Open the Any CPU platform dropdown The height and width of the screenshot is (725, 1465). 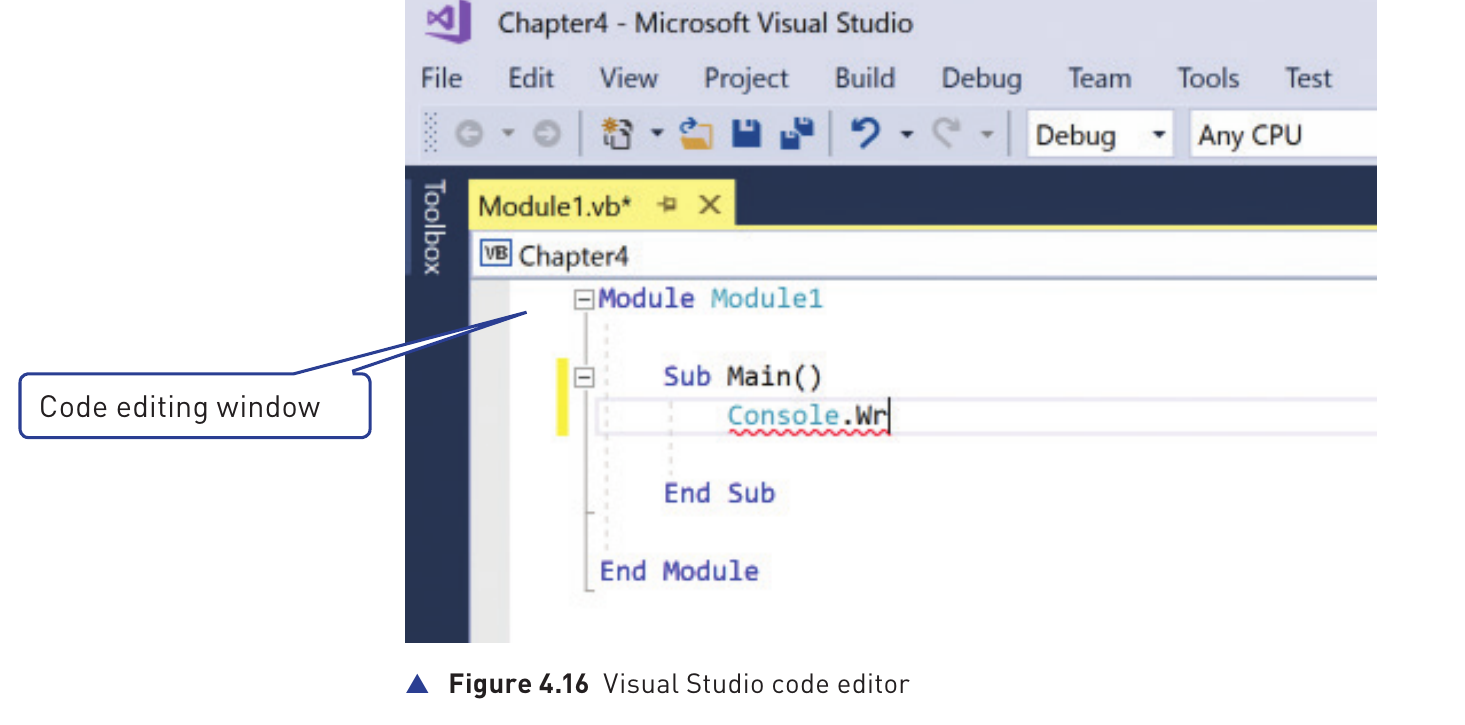(x=1285, y=135)
